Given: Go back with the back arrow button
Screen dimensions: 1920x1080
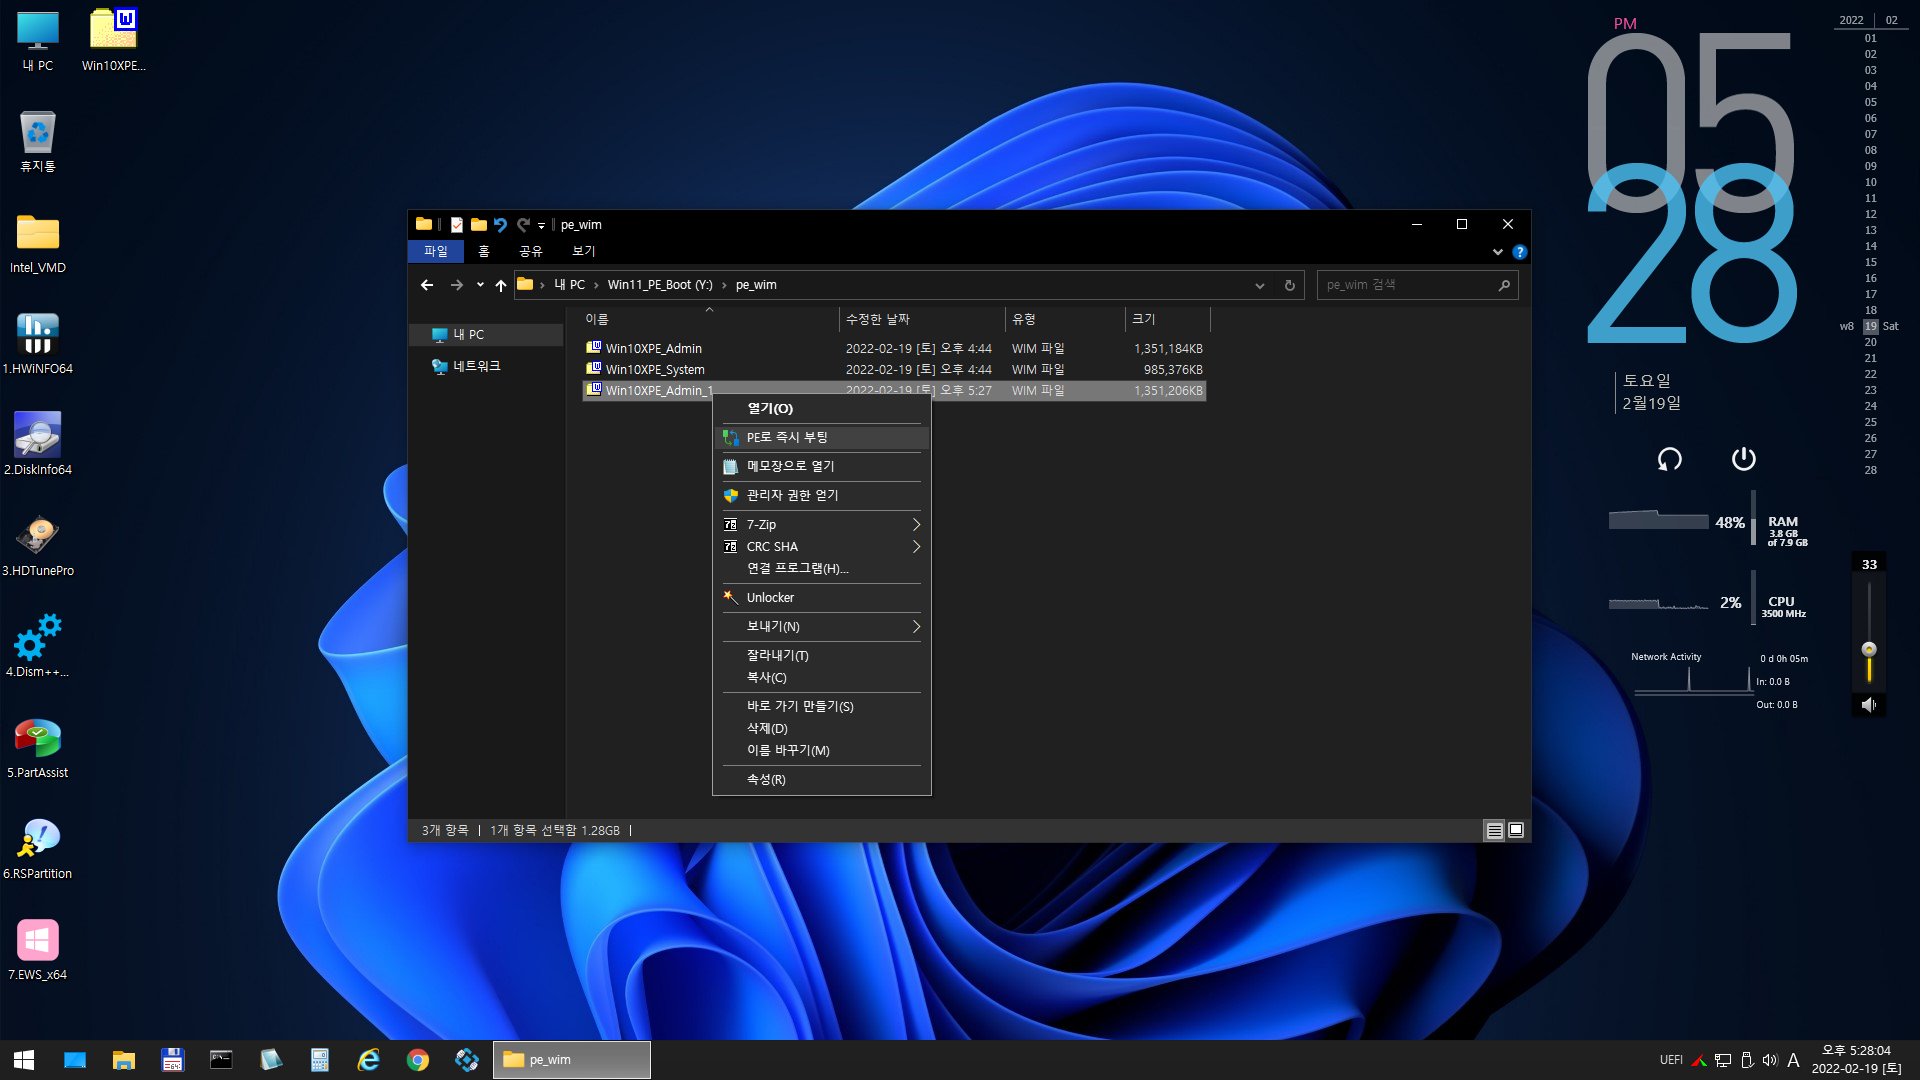Looking at the screenshot, I should [x=427, y=286].
